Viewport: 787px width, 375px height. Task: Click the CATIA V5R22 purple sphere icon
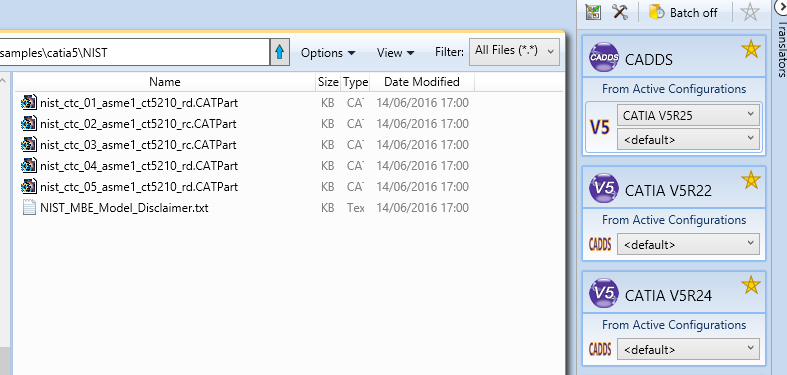pyautogui.click(x=604, y=188)
